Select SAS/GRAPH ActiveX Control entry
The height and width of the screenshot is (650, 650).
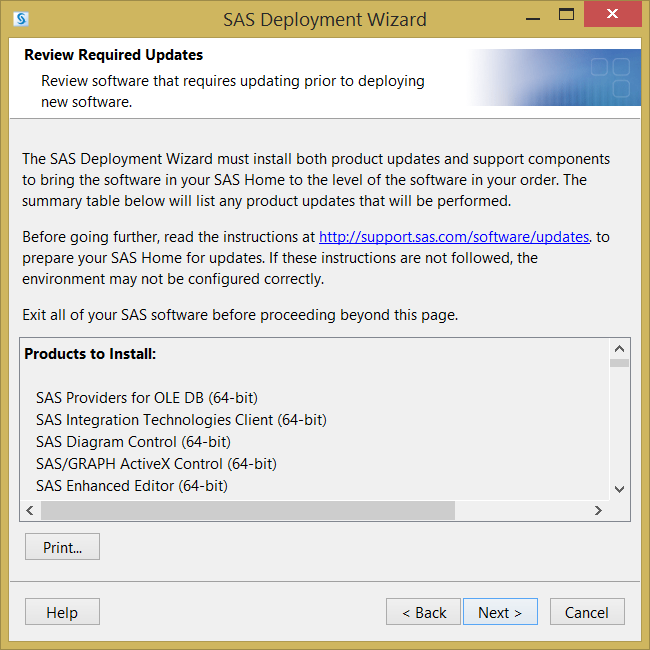click(x=156, y=464)
